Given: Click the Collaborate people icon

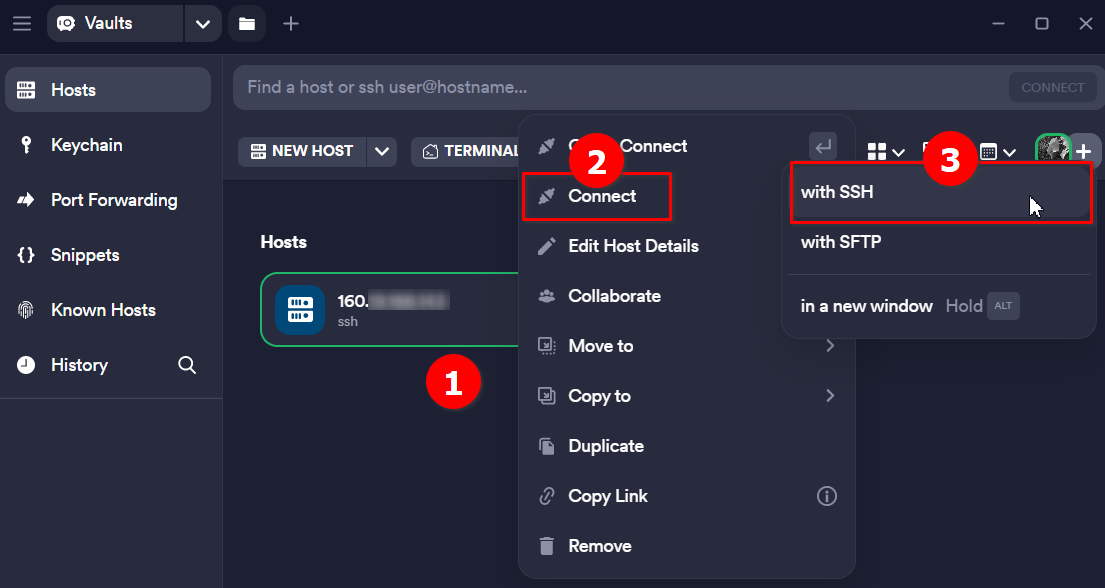Looking at the screenshot, I should [x=546, y=296].
